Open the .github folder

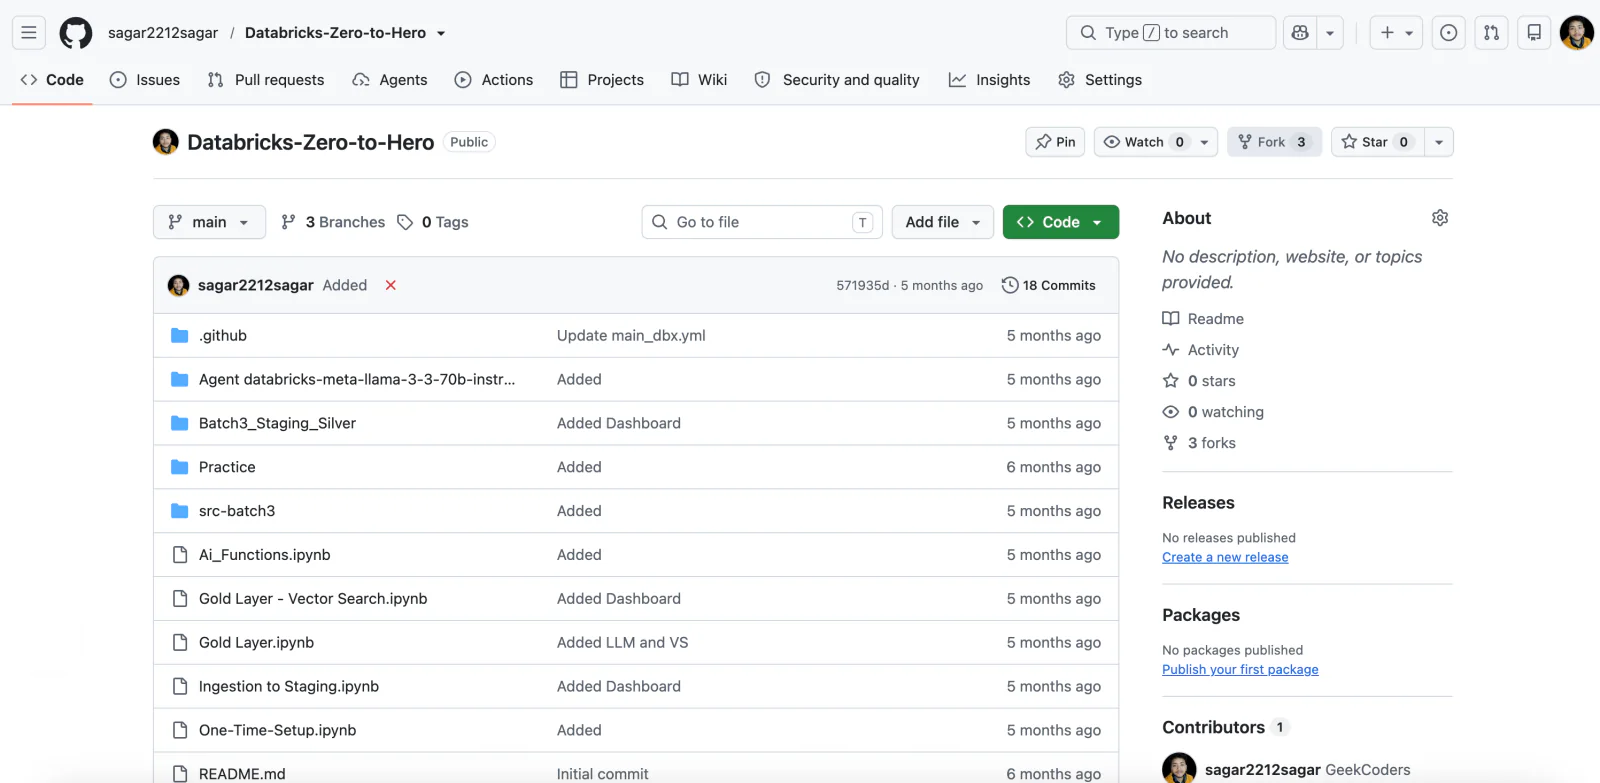pyautogui.click(x=223, y=336)
